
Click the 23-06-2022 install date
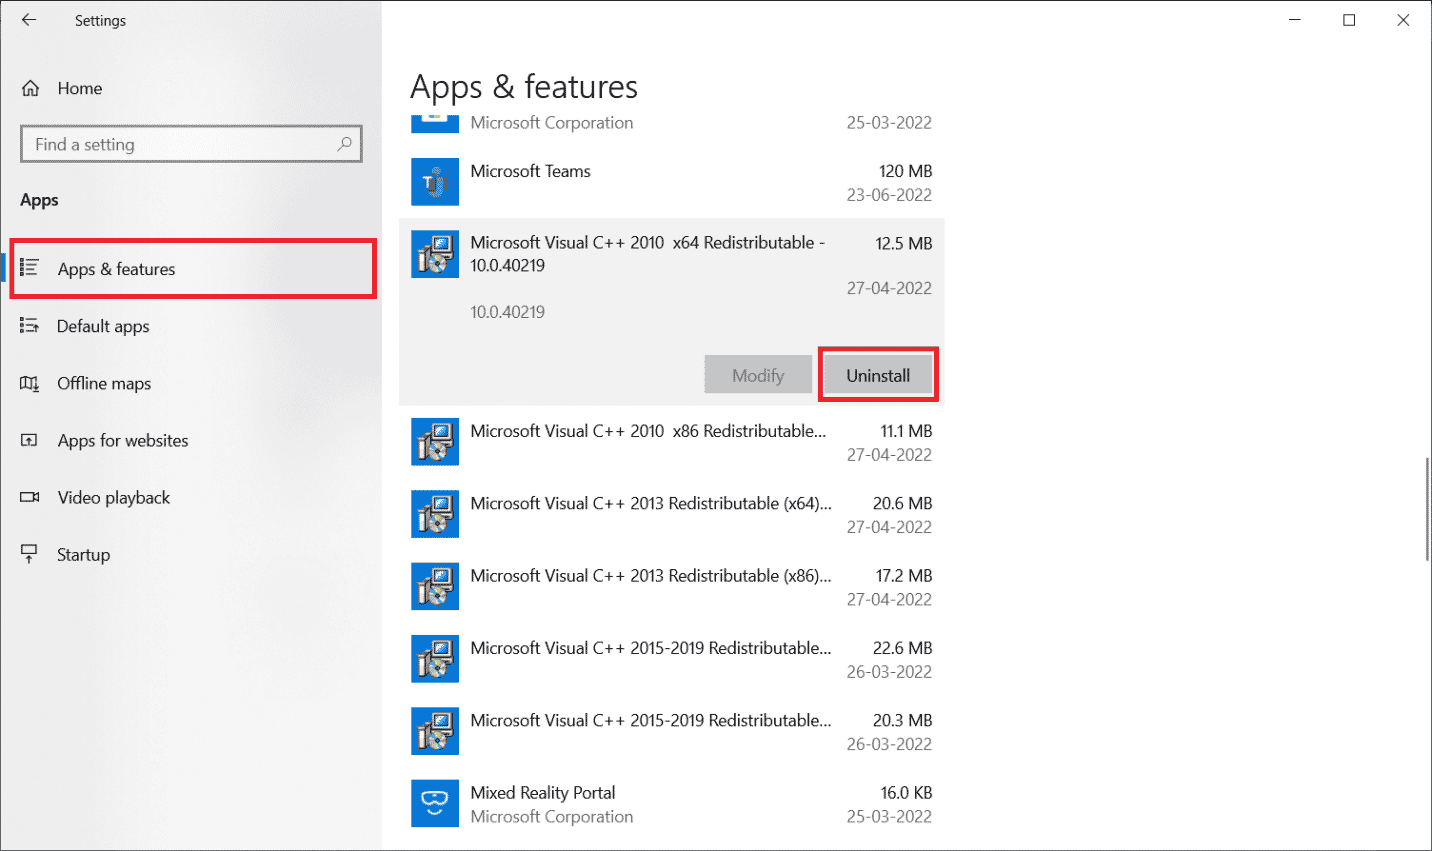click(x=889, y=195)
